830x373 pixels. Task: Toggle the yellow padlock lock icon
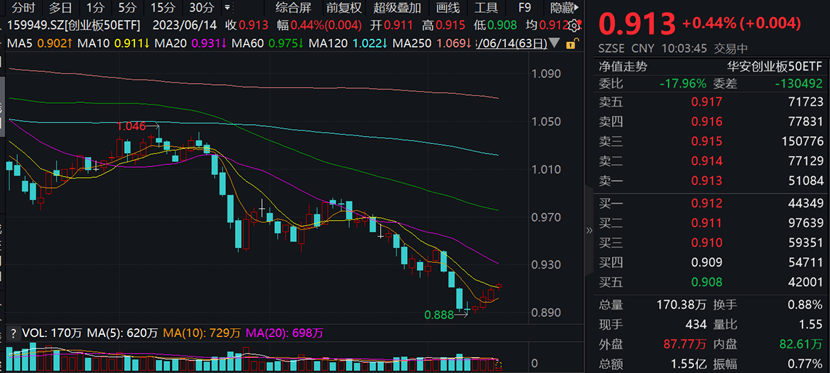[570, 43]
